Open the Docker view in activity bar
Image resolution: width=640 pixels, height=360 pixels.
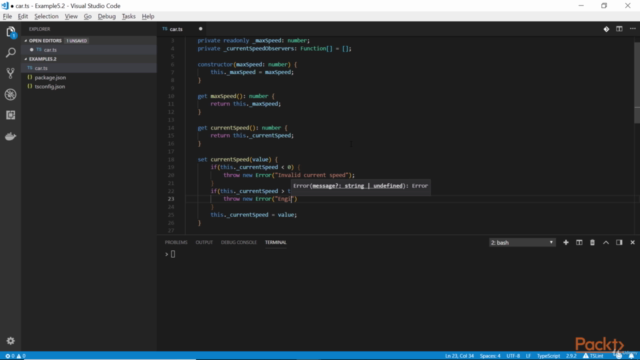11,136
